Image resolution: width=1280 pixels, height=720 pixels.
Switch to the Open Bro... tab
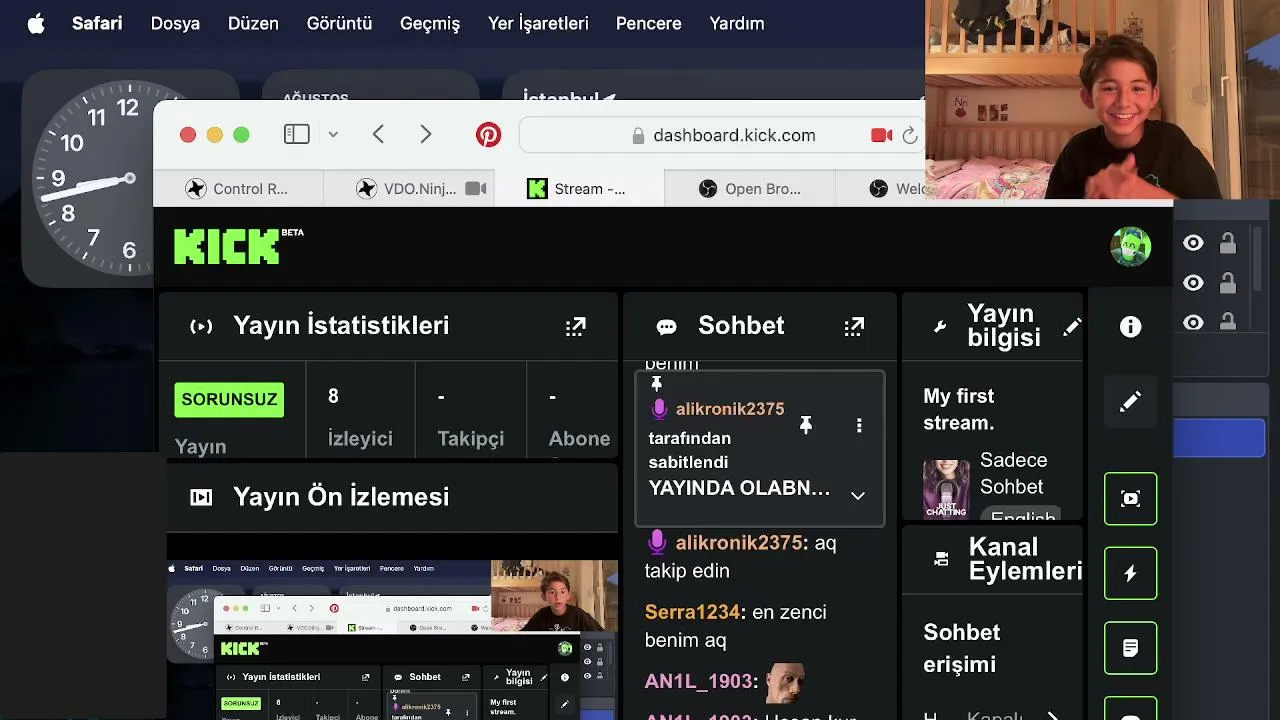[749, 188]
